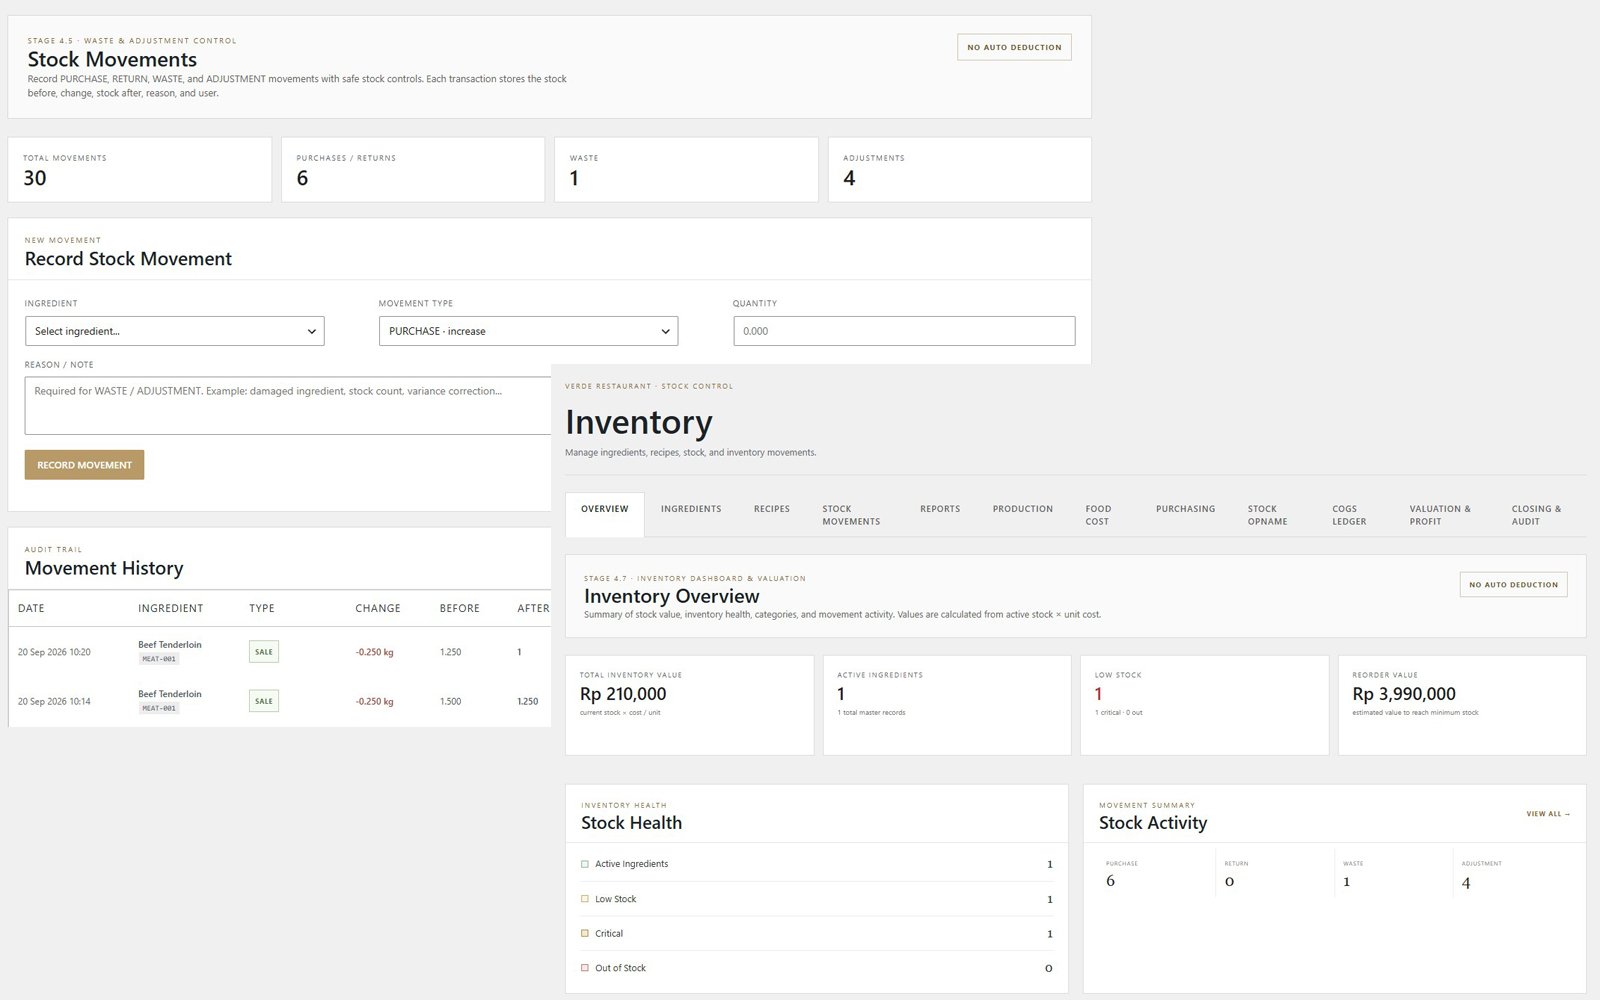1600x1000 pixels.
Task: Click SALE badge in the 10:14 row
Action: point(264,701)
